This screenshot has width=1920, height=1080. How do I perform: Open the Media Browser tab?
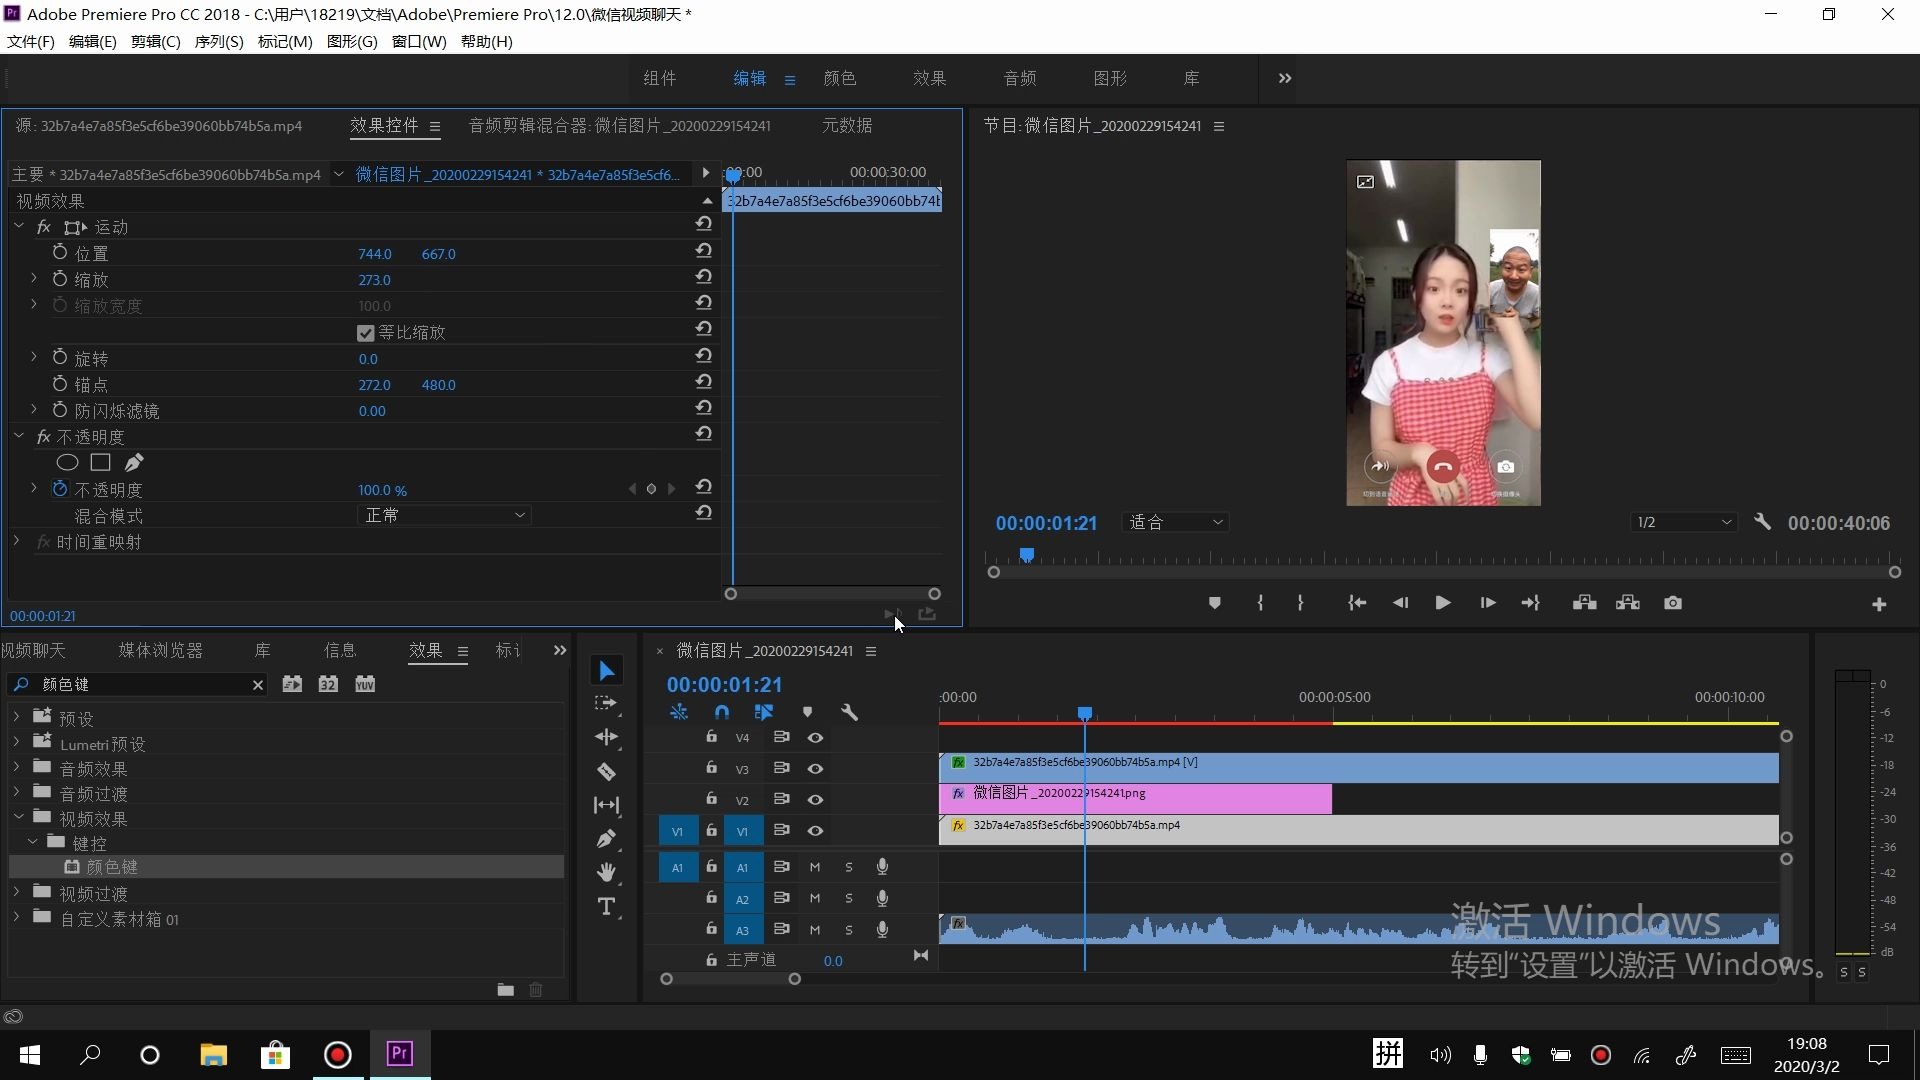click(160, 650)
